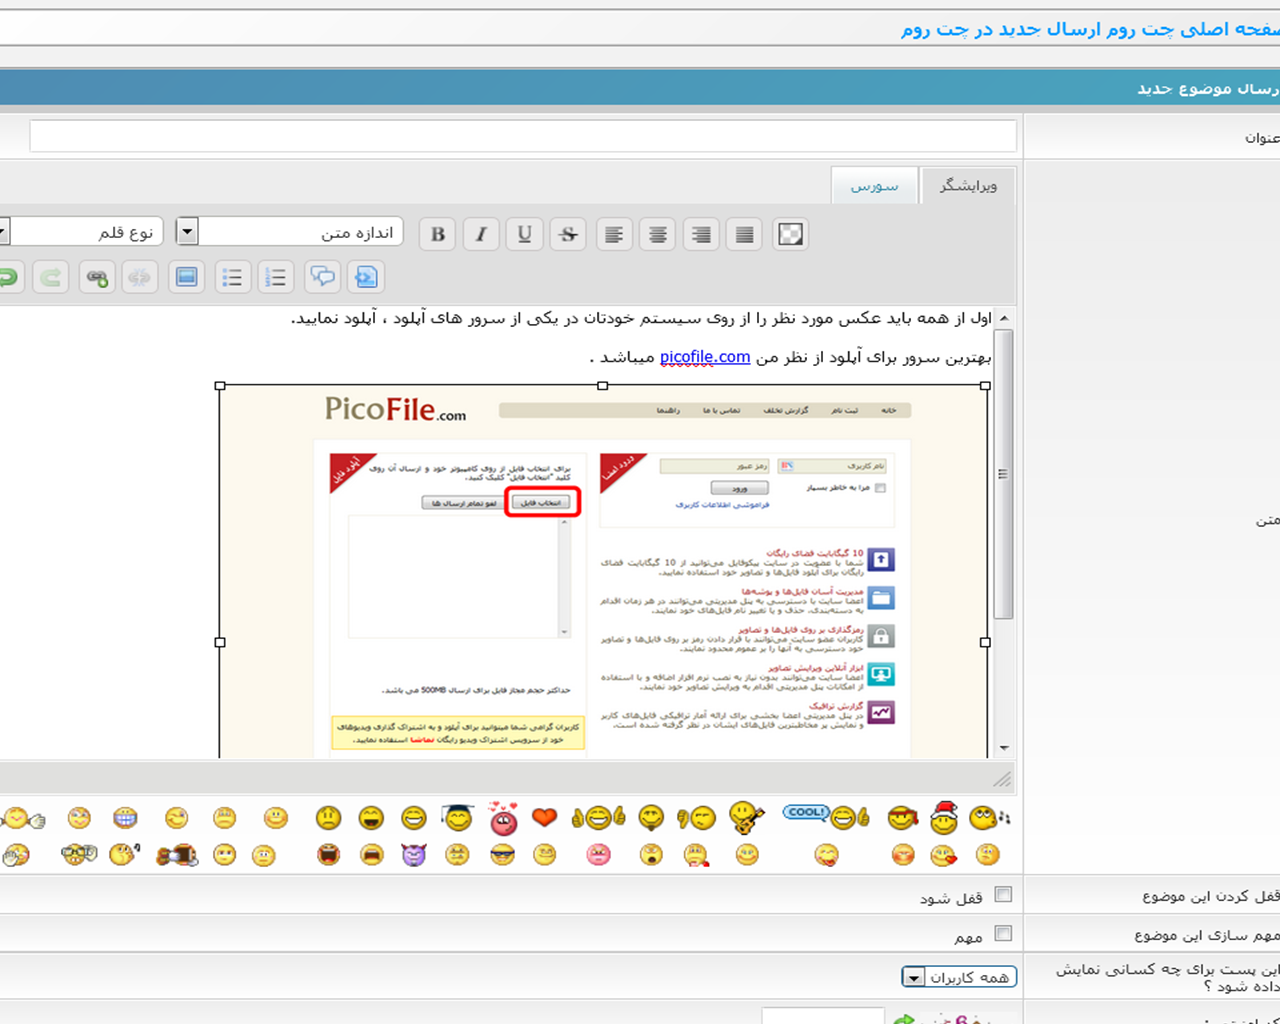The width and height of the screenshot is (1280, 1024).
Task: Insert image with the picture icon
Action: [x=186, y=277]
